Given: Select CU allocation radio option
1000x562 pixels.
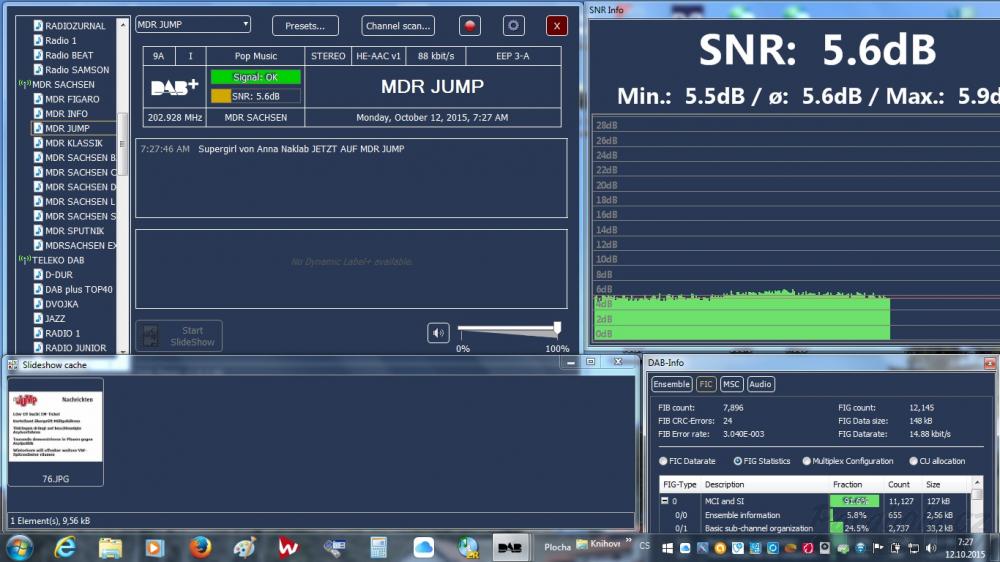Looking at the screenshot, I should click(x=913, y=461).
